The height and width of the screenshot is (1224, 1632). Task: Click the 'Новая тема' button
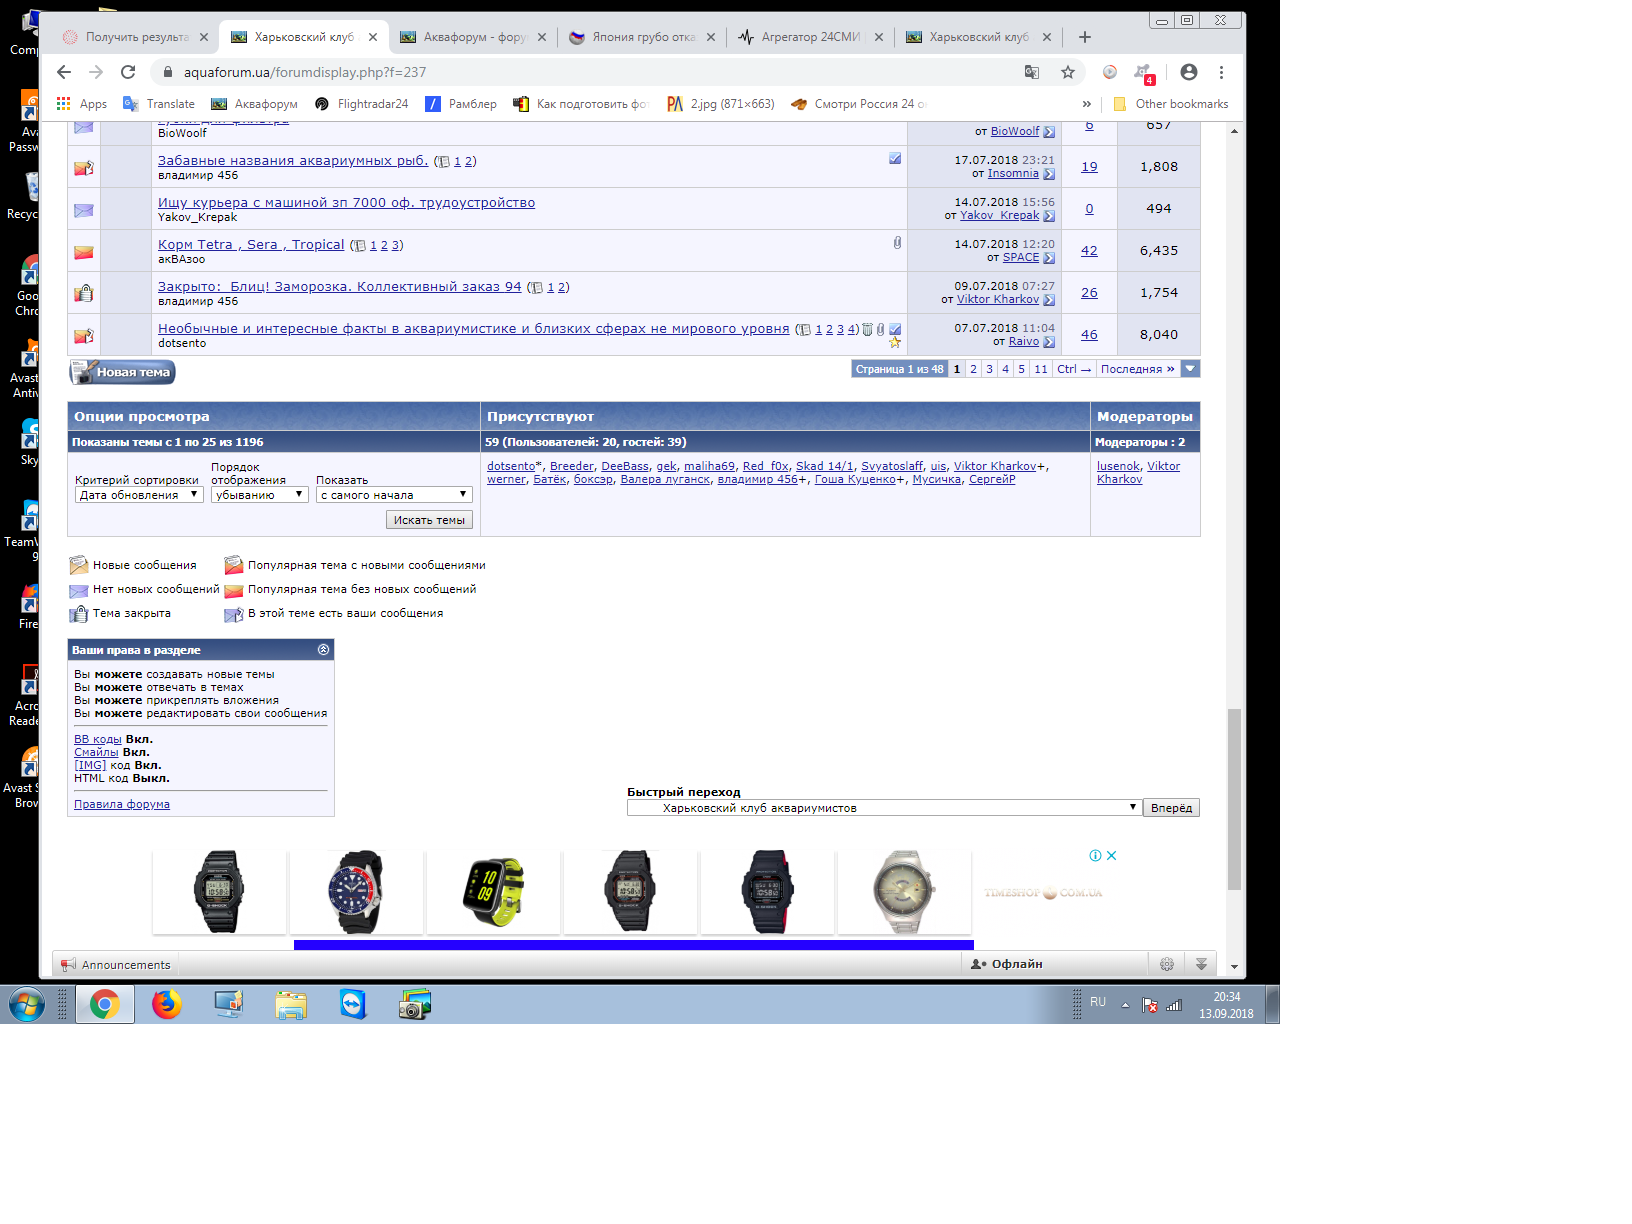tap(123, 372)
